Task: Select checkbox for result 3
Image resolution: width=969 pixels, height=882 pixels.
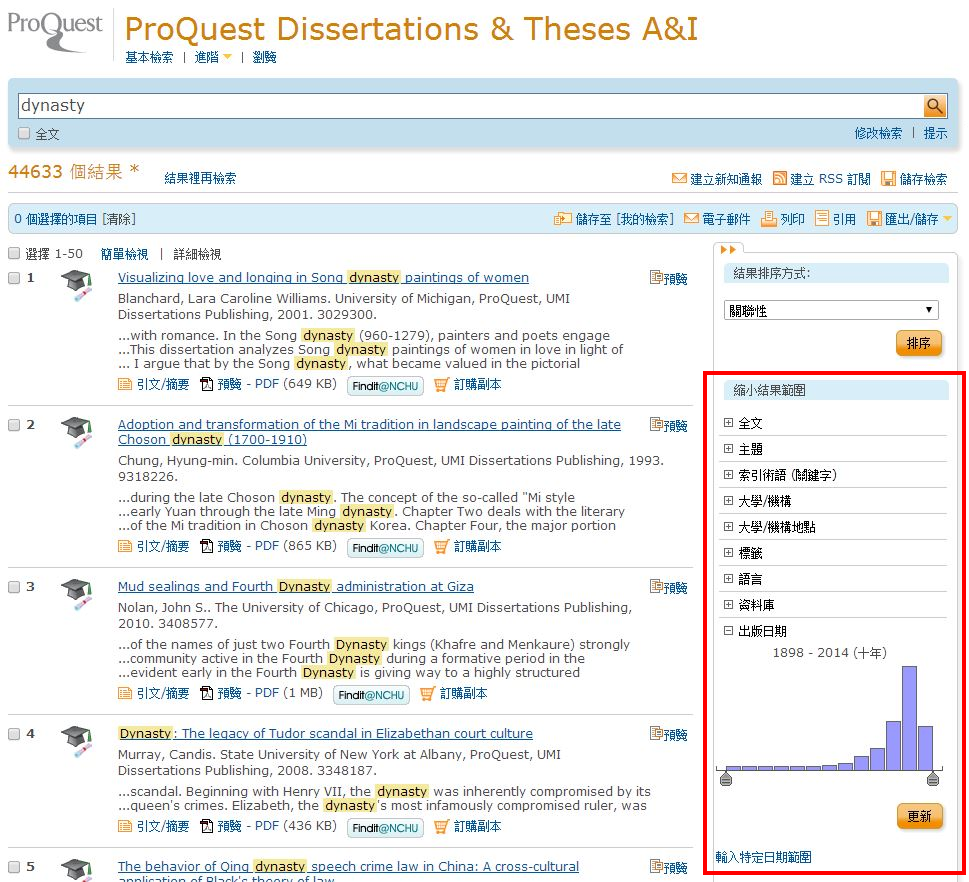Action: (14, 587)
